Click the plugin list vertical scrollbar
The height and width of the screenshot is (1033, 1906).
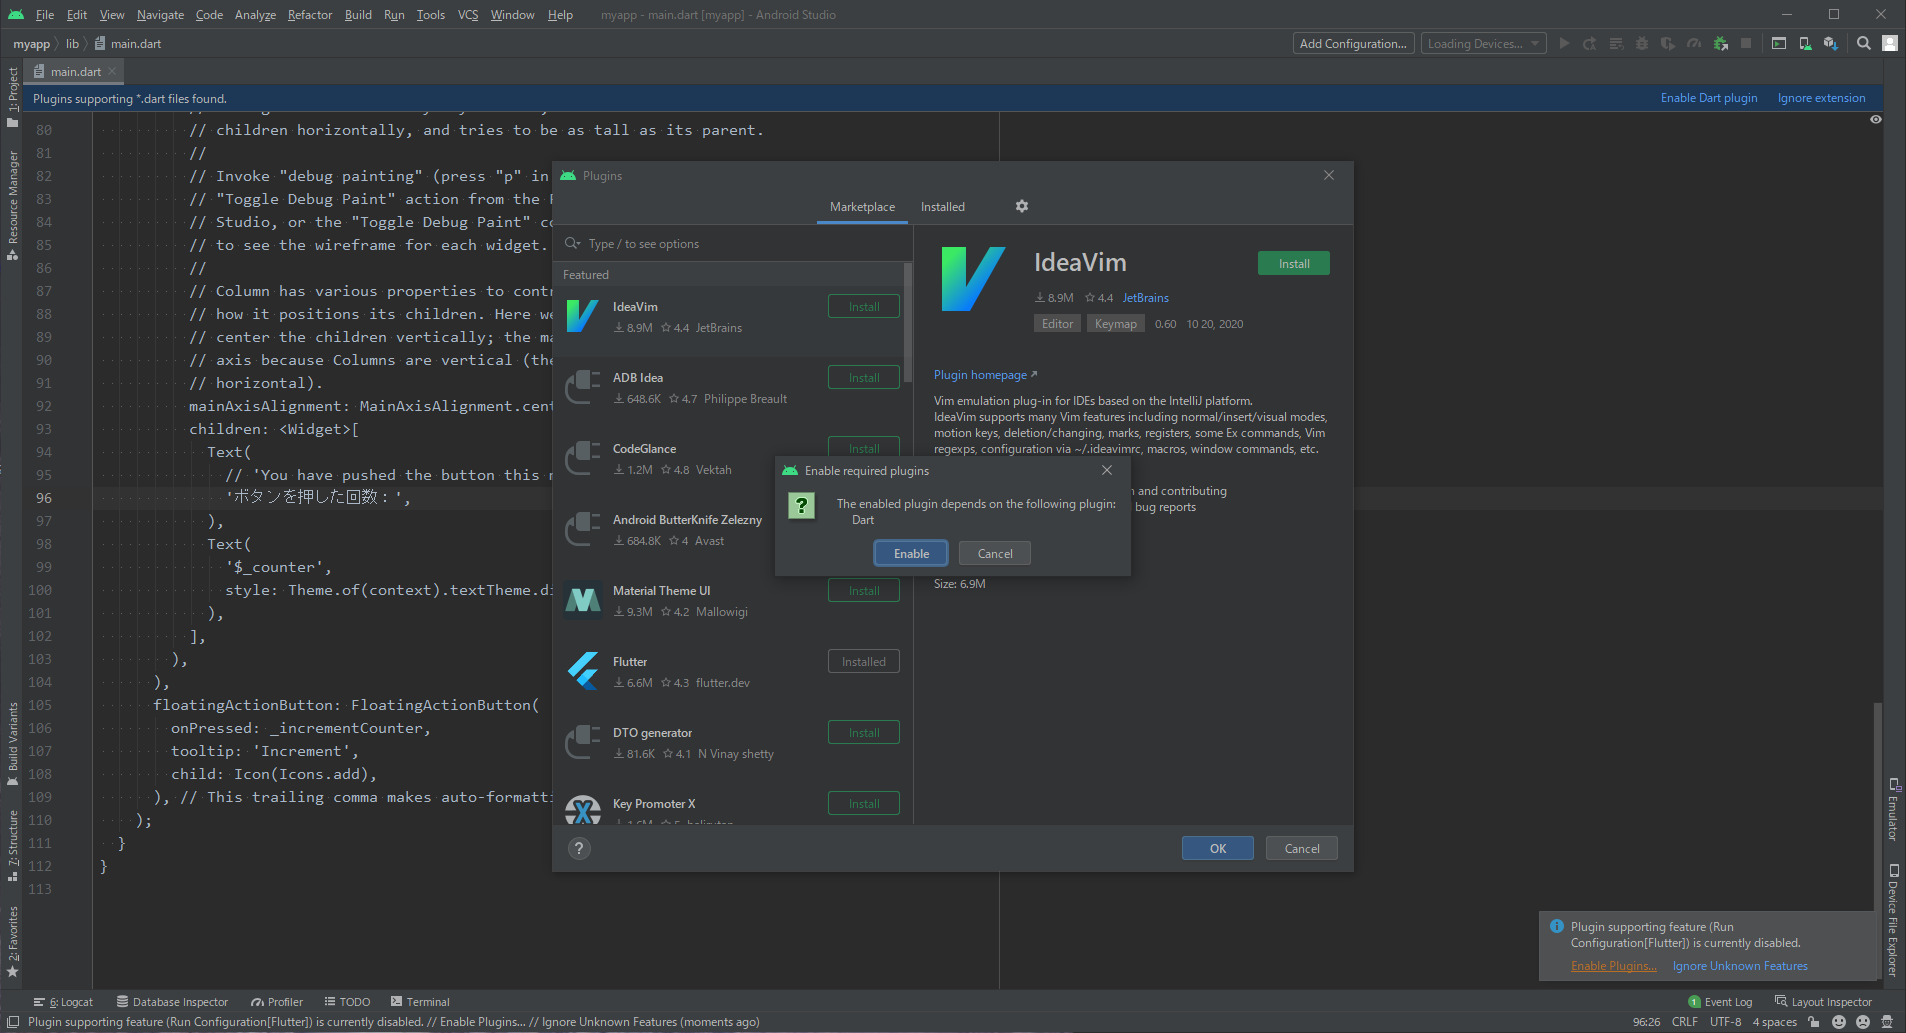908,324
